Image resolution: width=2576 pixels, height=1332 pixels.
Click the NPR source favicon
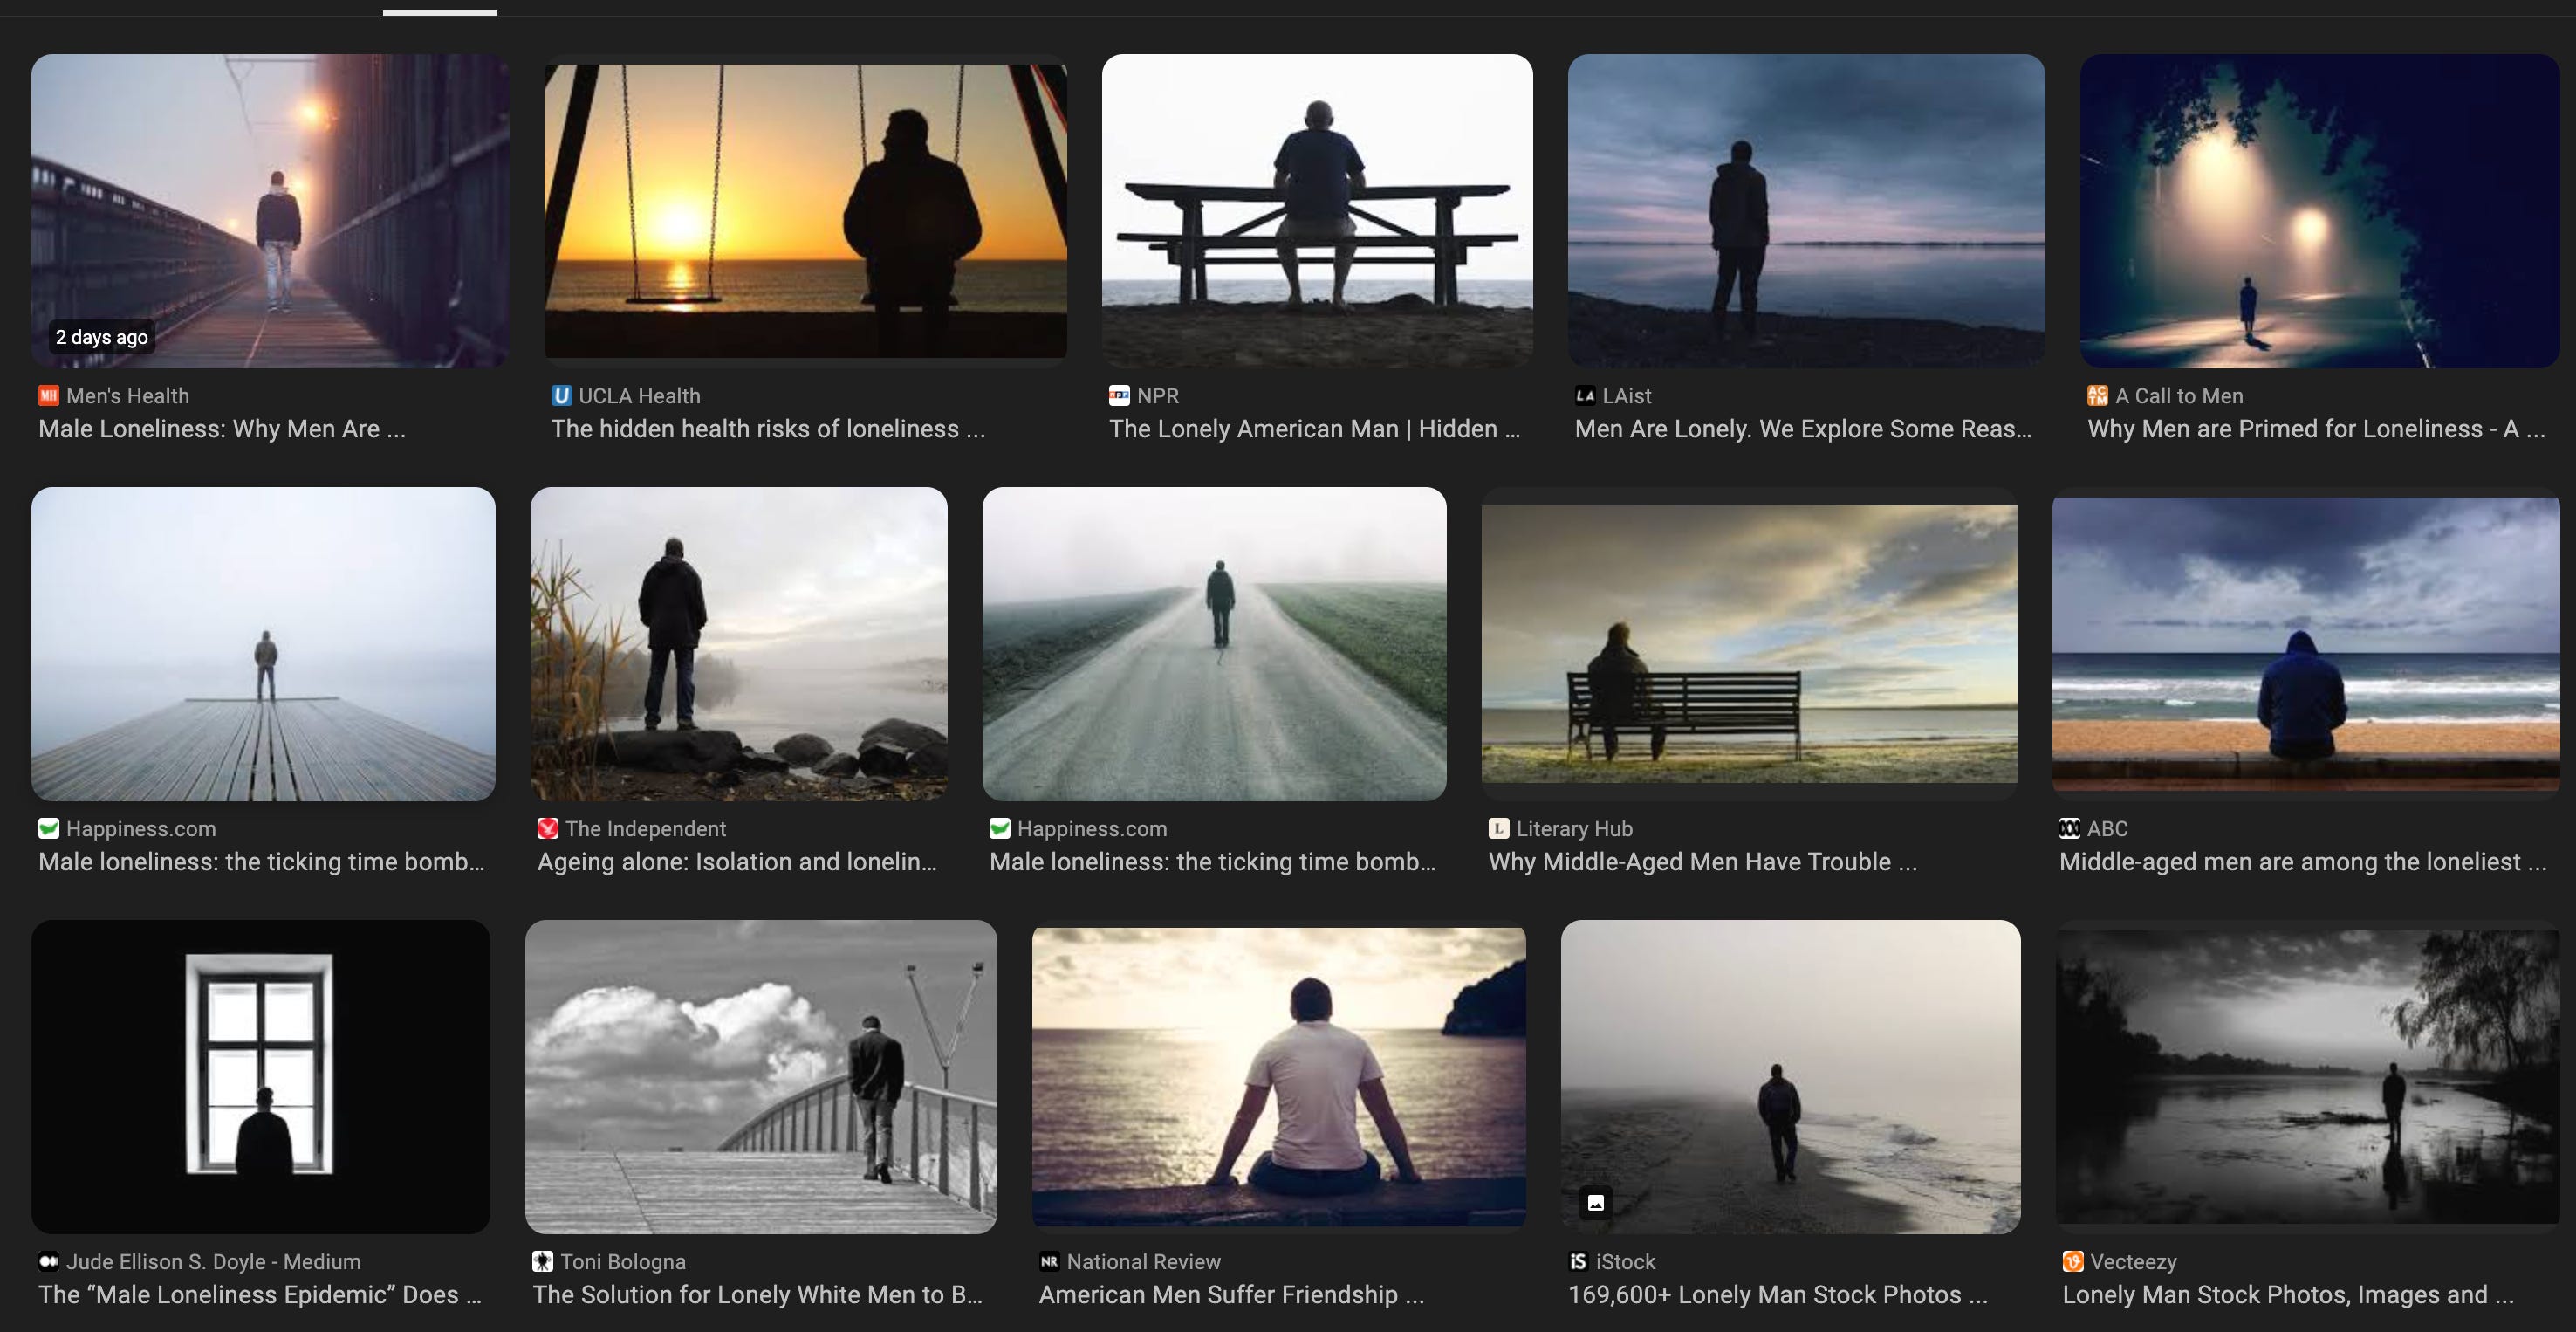(x=1119, y=396)
